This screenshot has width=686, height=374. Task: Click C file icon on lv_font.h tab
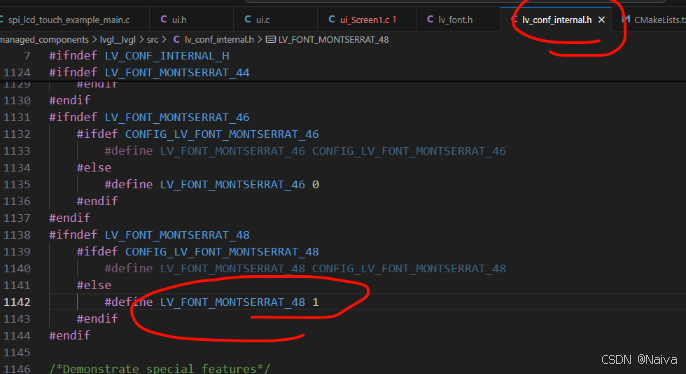click(x=430, y=19)
